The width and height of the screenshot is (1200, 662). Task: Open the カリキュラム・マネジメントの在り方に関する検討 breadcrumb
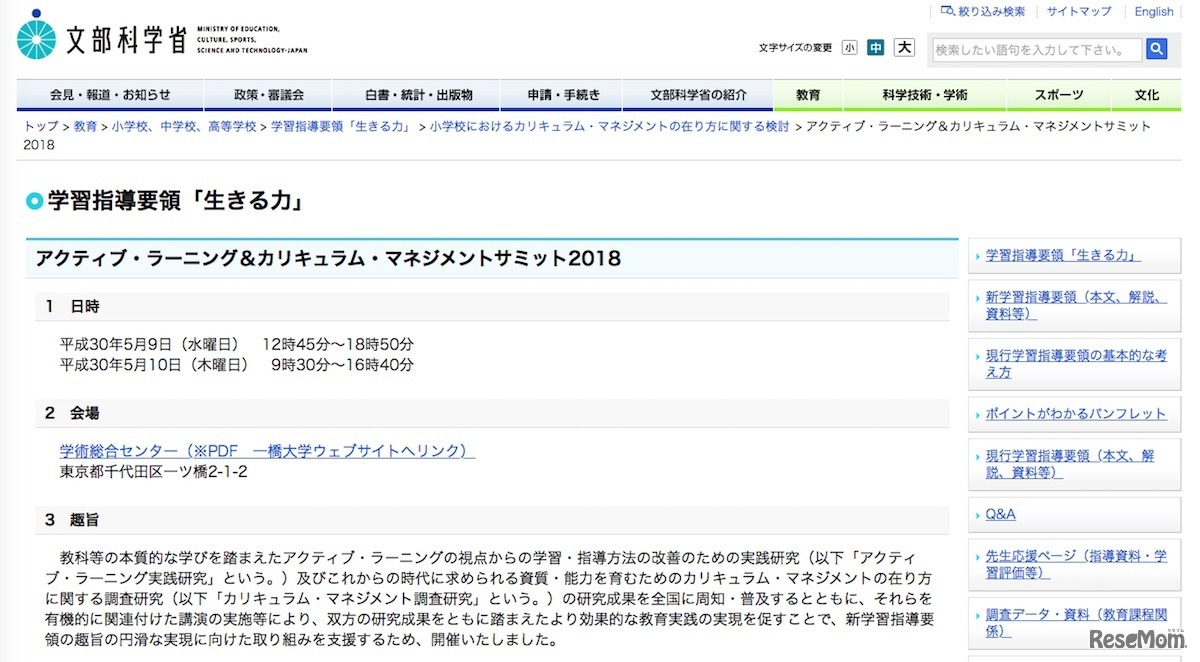tap(609, 127)
